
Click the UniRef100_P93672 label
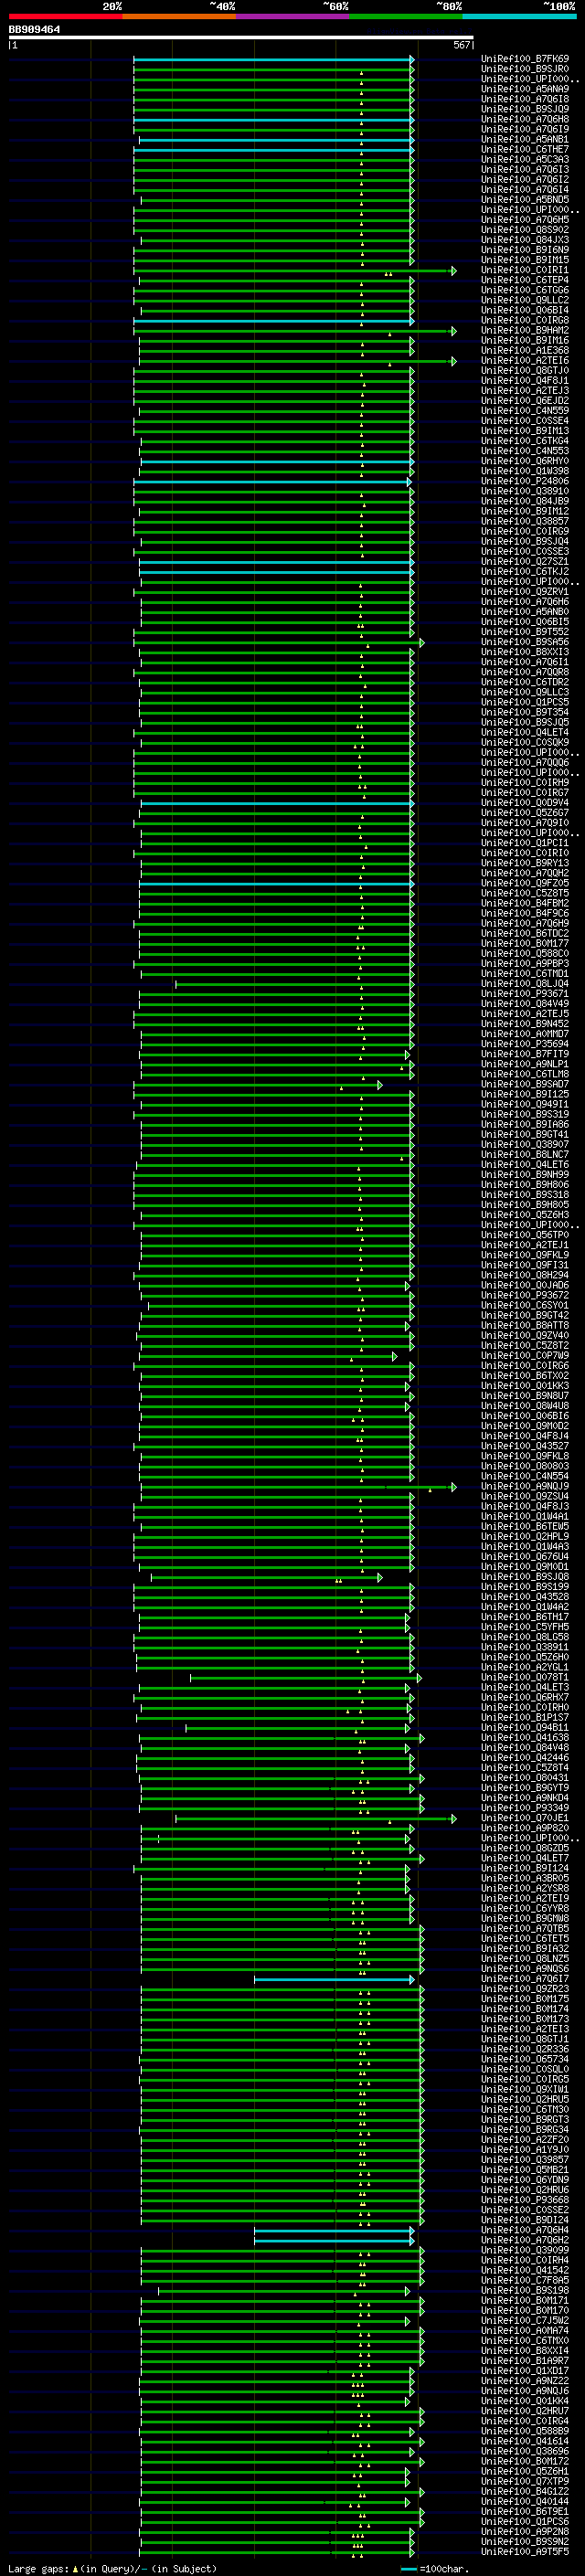[x=525, y=1295]
